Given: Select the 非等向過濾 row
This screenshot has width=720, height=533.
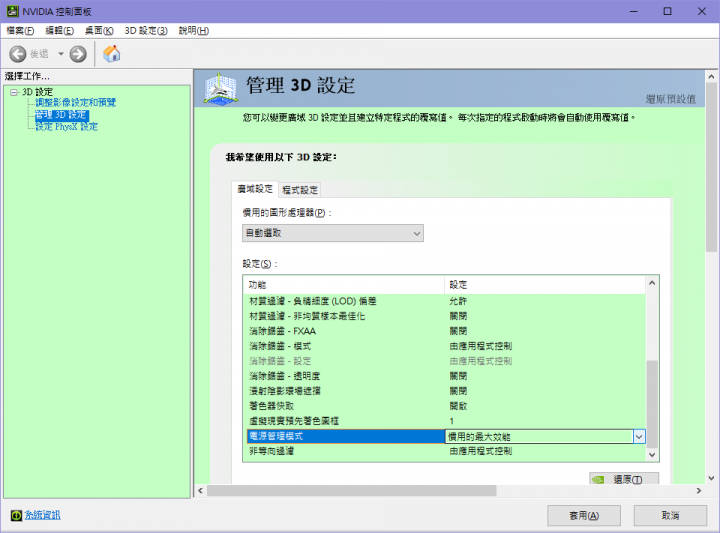Looking at the screenshot, I should (x=444, y=451).
